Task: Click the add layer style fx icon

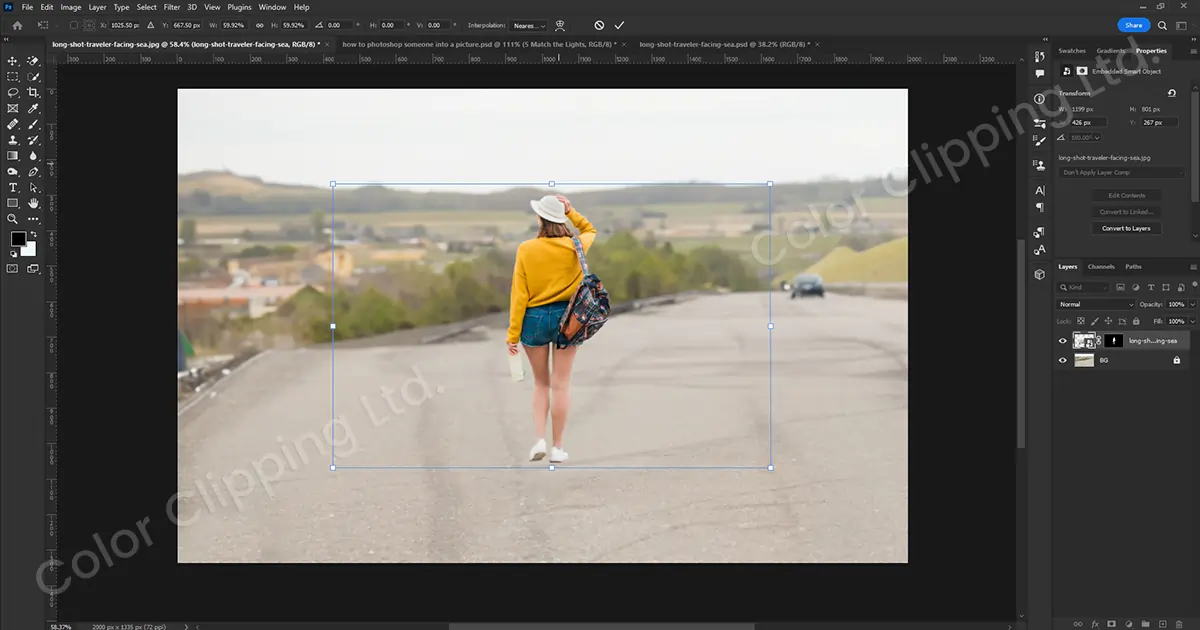Action: [x=1095, y=624]
